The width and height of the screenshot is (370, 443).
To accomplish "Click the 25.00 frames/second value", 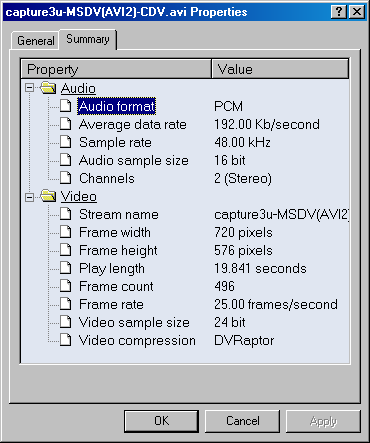I will (276, 304).
